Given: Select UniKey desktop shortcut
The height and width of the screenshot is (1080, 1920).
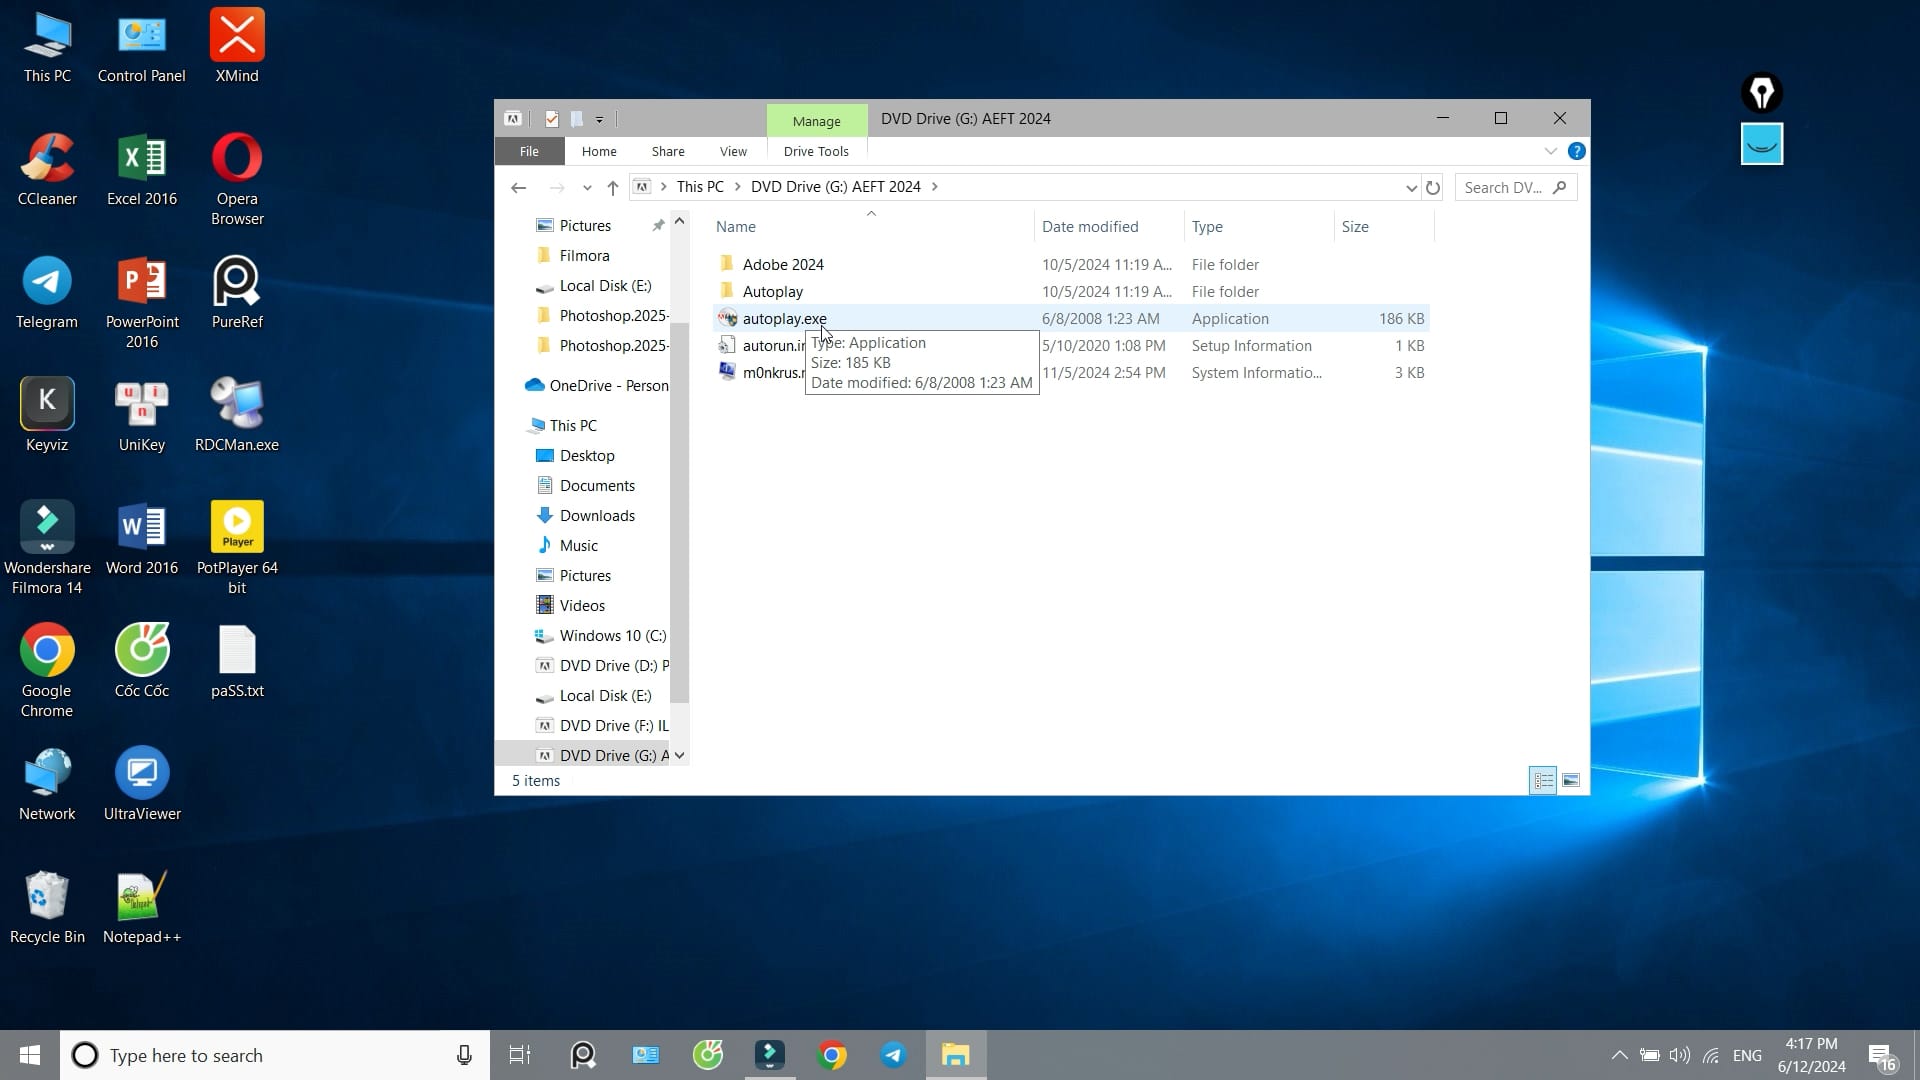Looking at the screenshot, I should pyautogui.click(x=142, y=415).
